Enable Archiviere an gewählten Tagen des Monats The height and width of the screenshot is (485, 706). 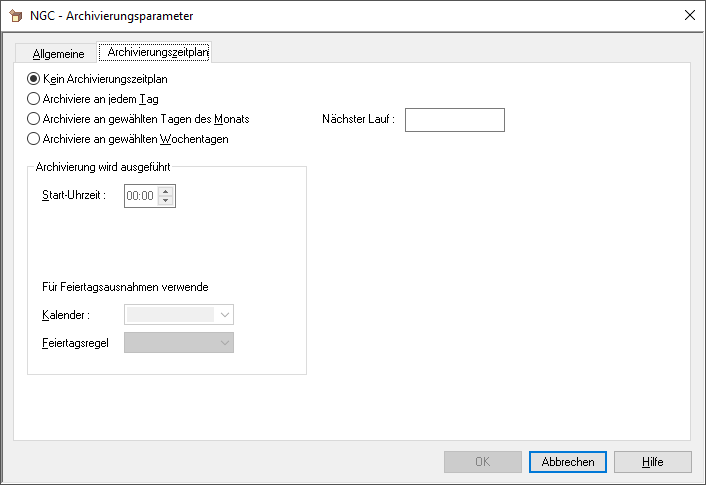click(x=34, y=119)
